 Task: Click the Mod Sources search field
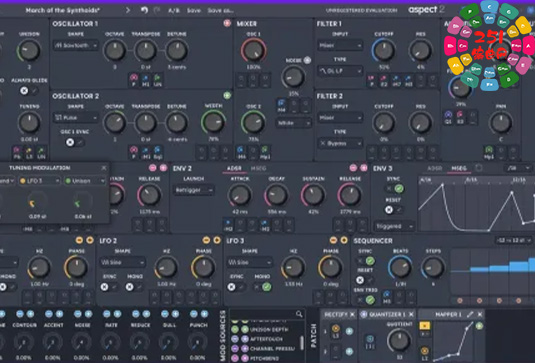[267, 314]
